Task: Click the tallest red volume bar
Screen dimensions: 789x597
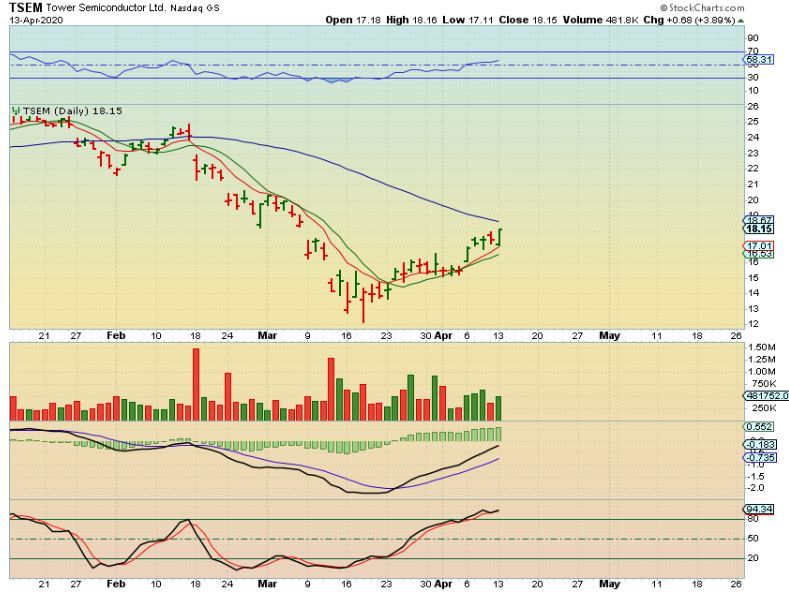Action: click(196, 385)
